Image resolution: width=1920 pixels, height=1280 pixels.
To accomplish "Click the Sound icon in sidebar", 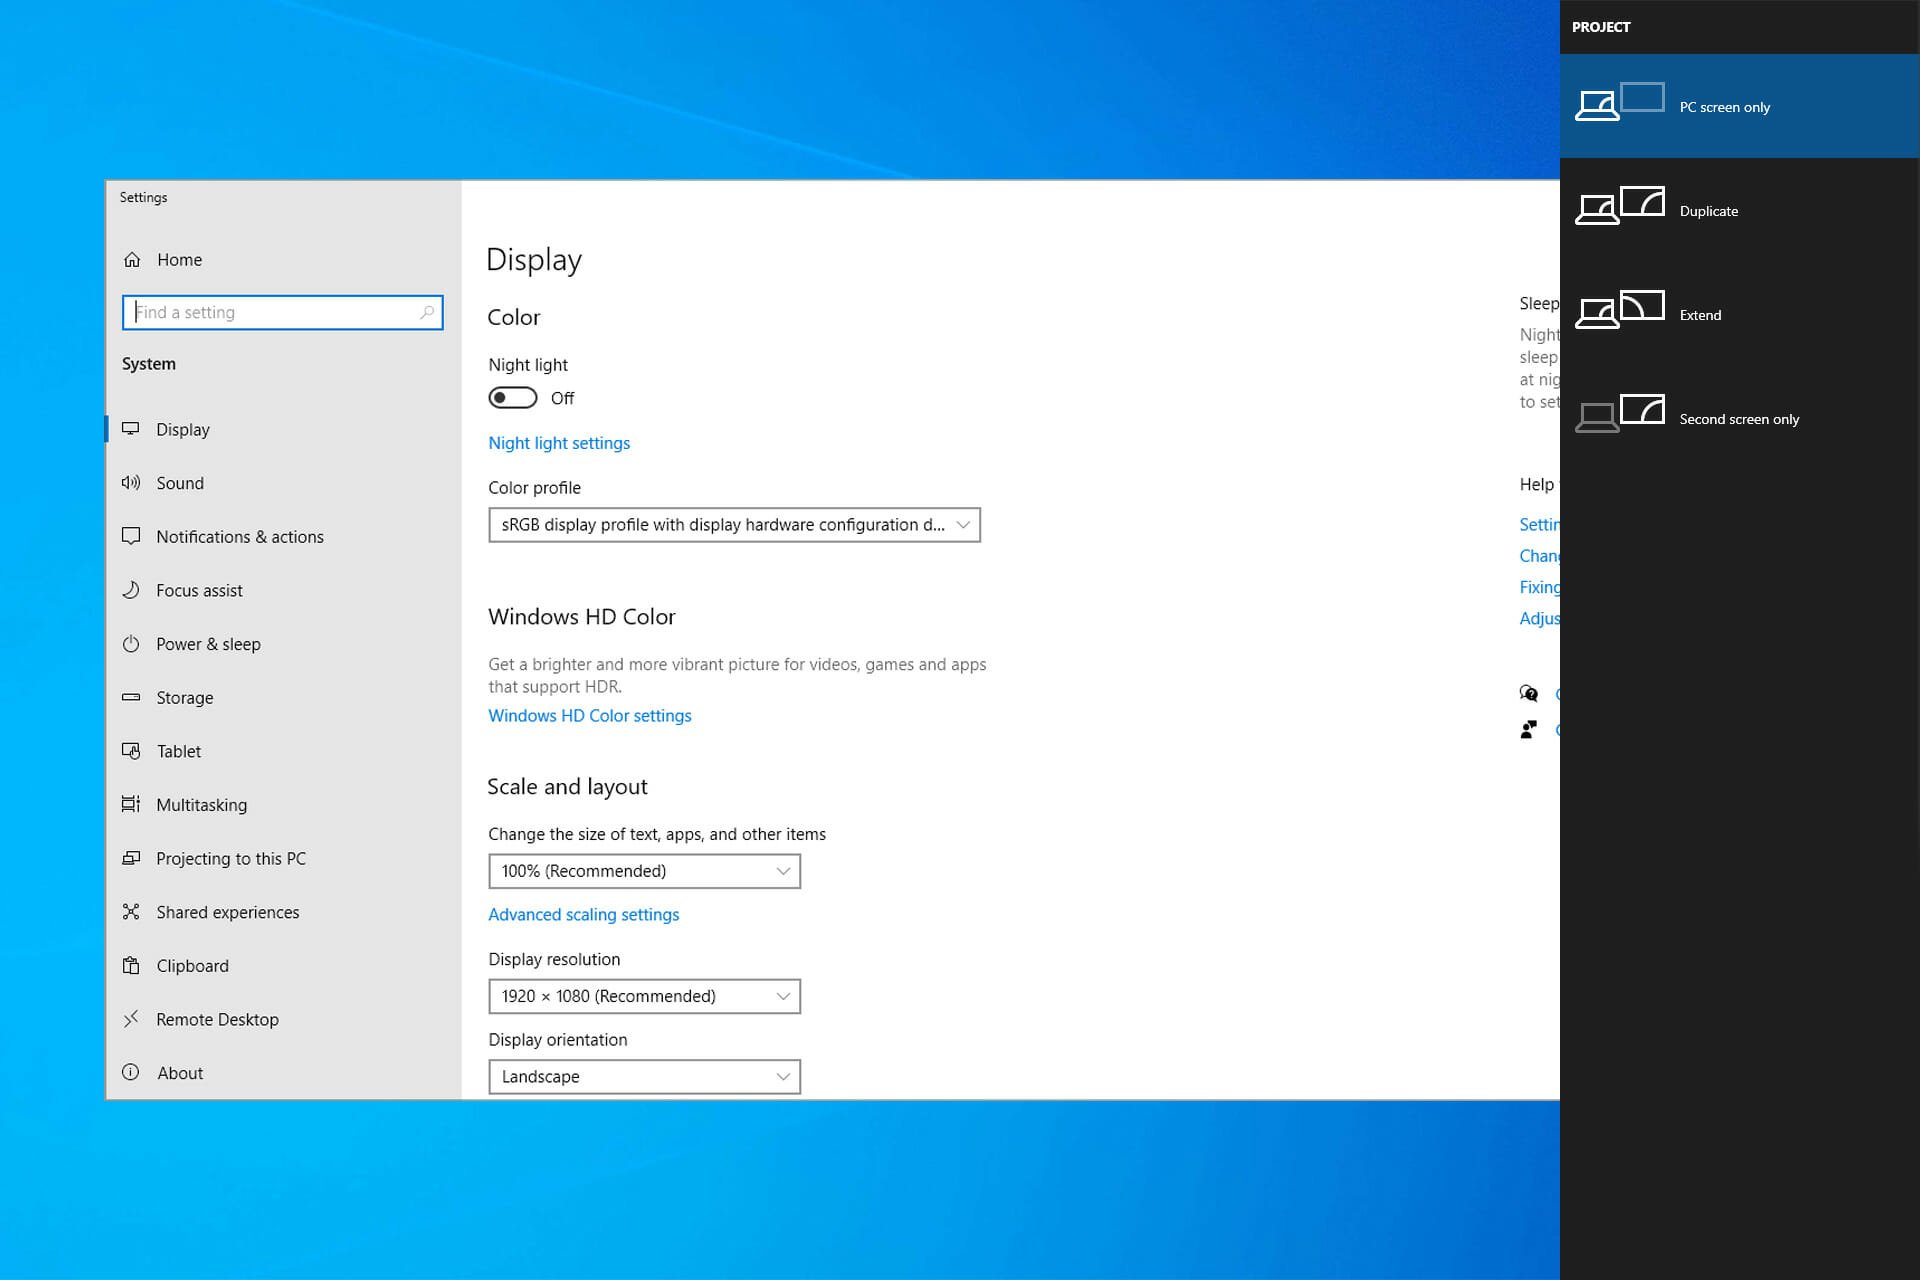I will coord(131,481).
